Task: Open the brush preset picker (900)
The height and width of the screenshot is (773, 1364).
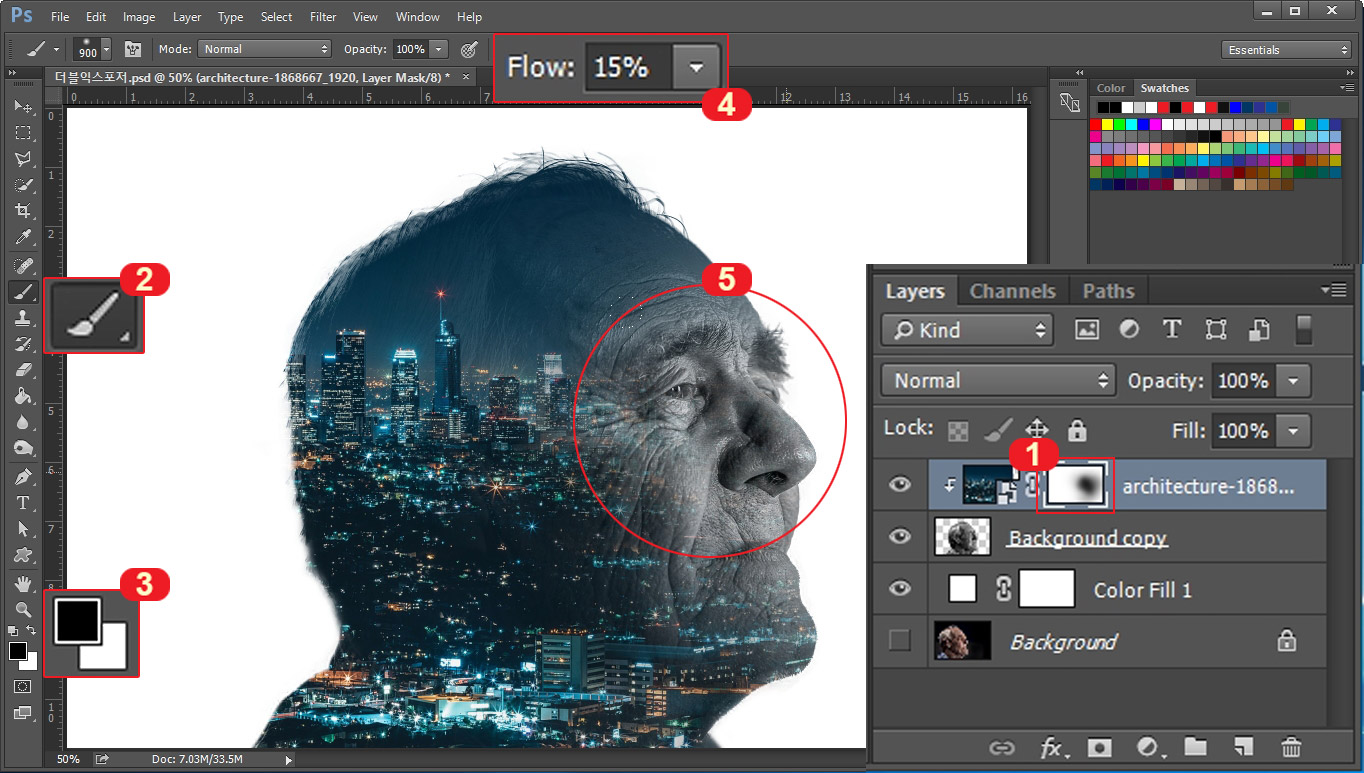Action: pos(93,49)
